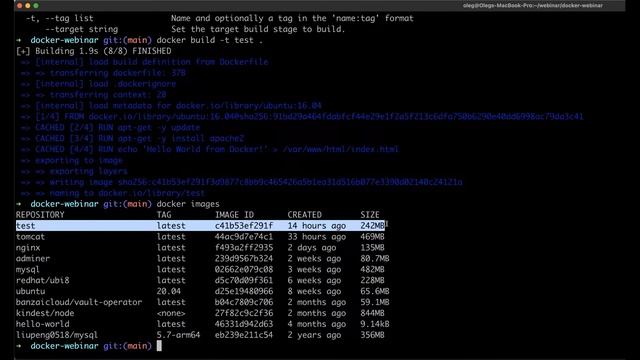Select the highlighted 'test' repository name
The height and width of the screenshot is (360, 640).
coord(25,226)
